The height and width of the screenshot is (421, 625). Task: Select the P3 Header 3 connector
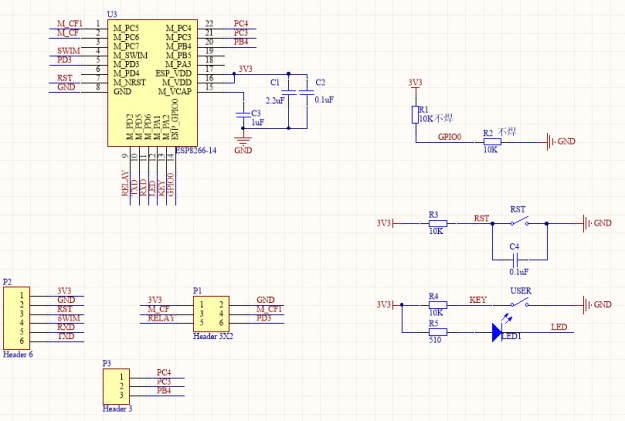pyautogui.click(x=116, y=386)
